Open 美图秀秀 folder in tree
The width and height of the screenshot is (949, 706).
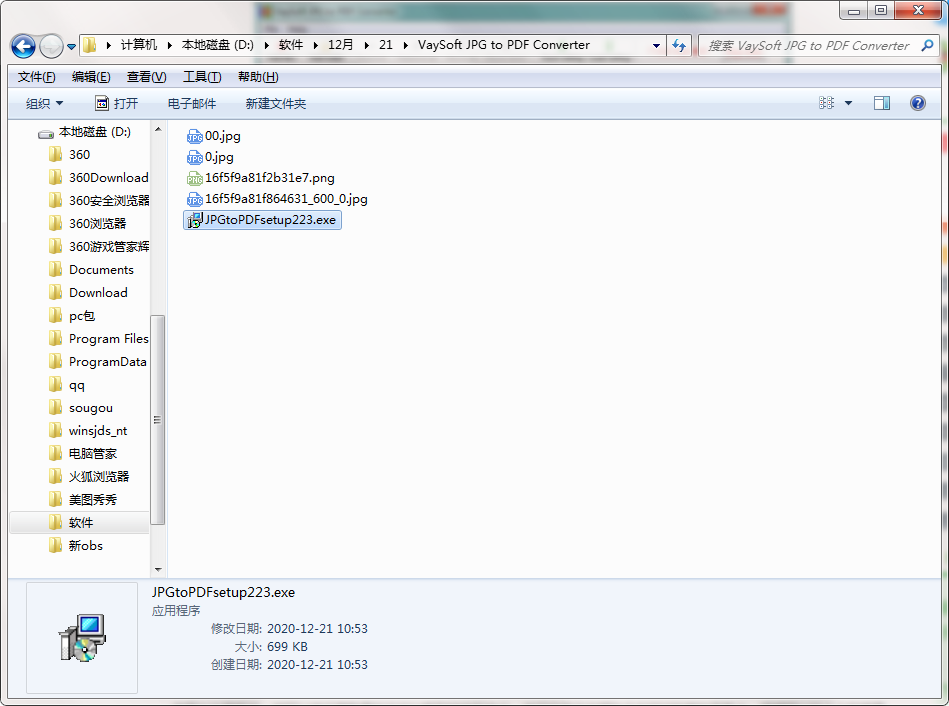[x=82, y=500]
